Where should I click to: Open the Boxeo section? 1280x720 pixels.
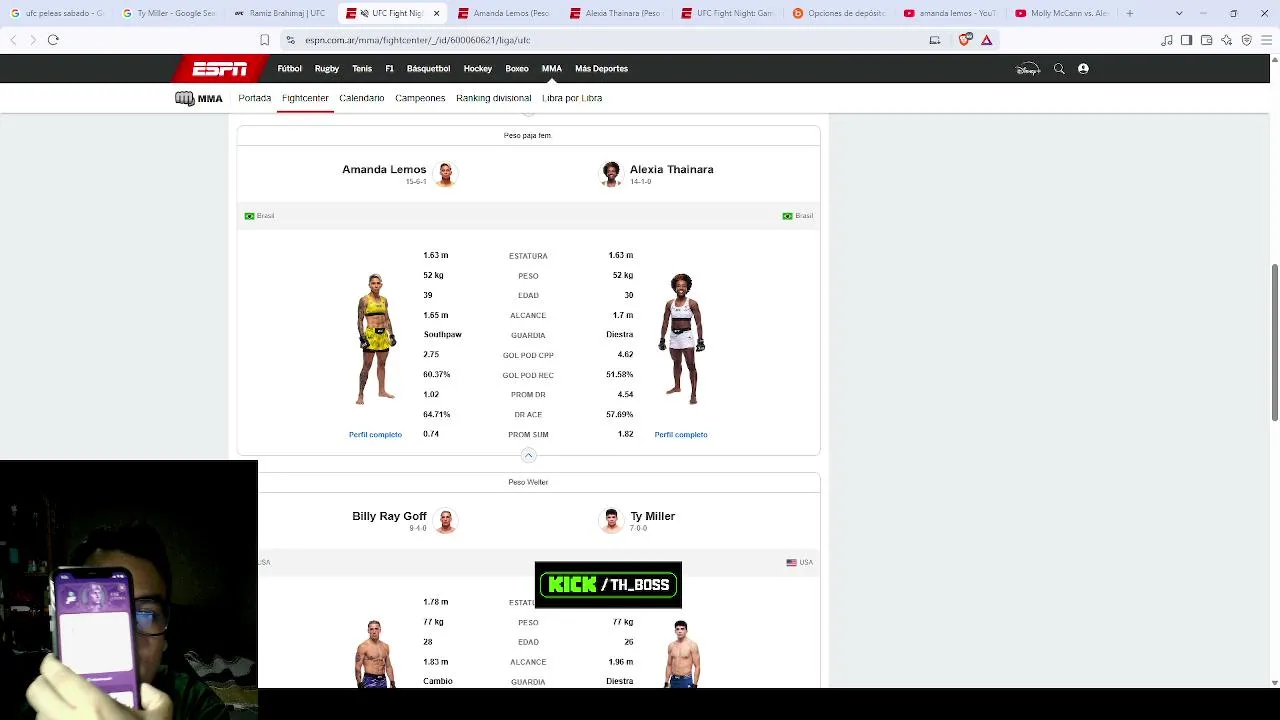tap(517, 69)
